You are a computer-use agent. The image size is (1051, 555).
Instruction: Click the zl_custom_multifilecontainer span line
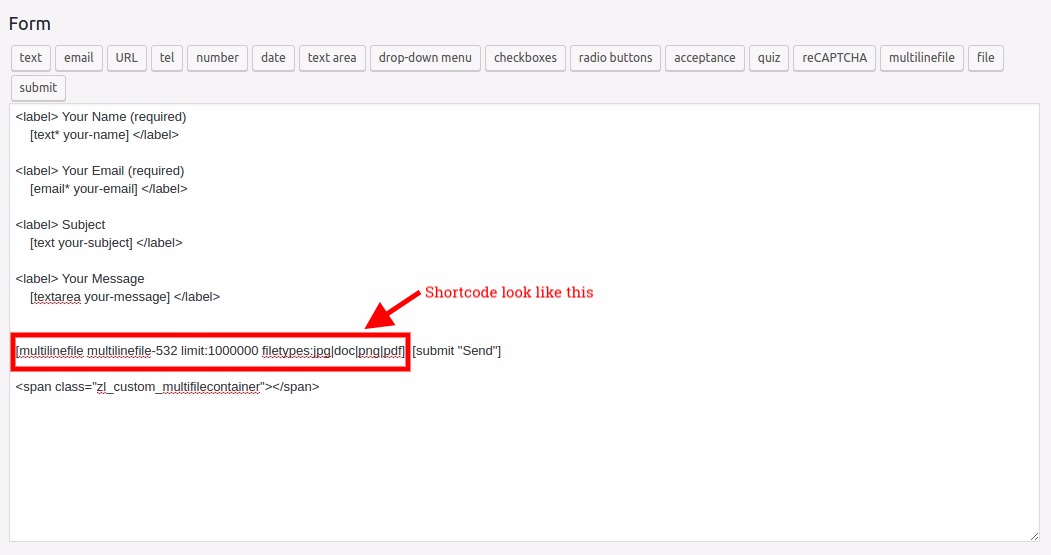tap(168, 387)
